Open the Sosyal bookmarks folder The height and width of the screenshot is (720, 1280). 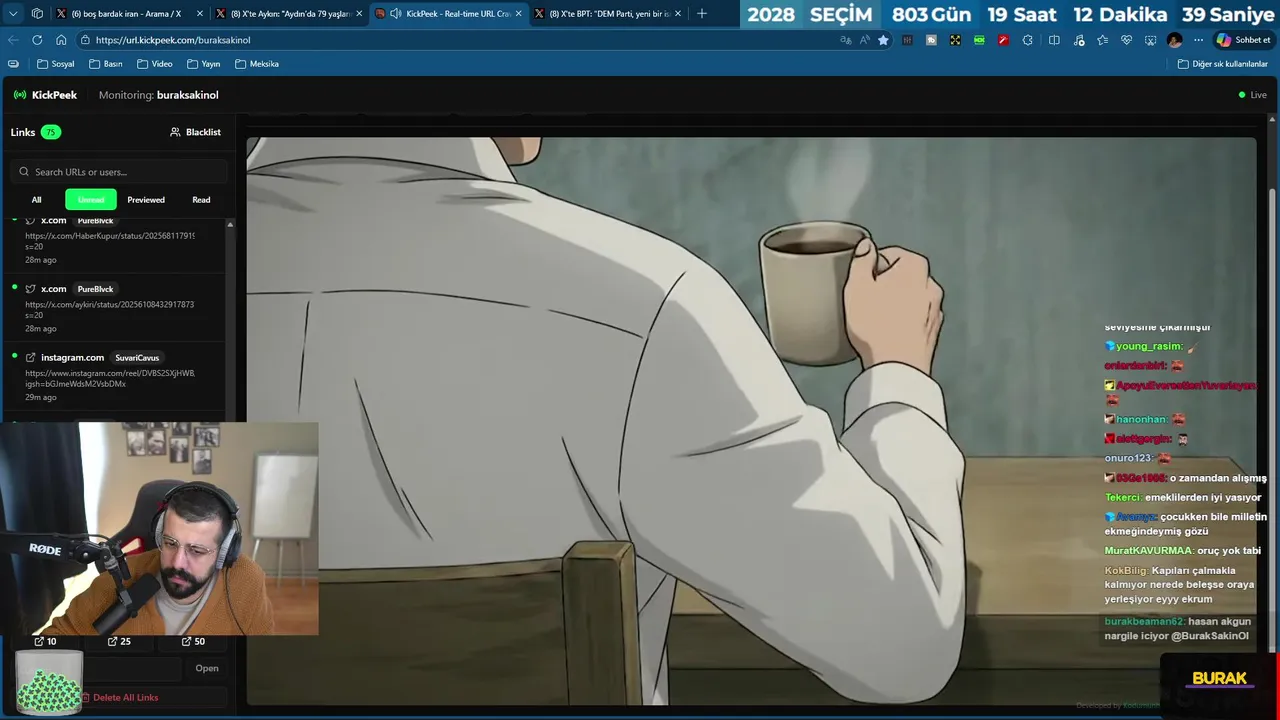(55, 64)
